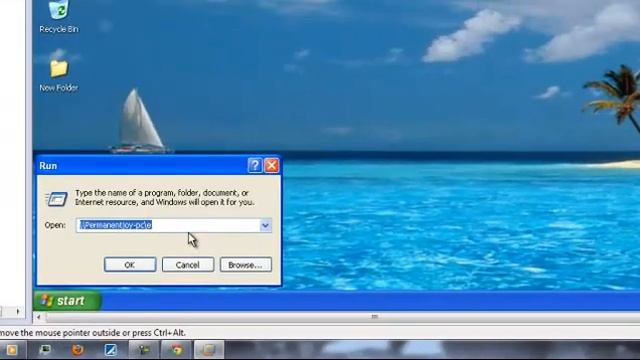Viewport: 640px width, 360px height.
Task: Click the horizontal scrollbar left arrow
Action: (39, 317)
